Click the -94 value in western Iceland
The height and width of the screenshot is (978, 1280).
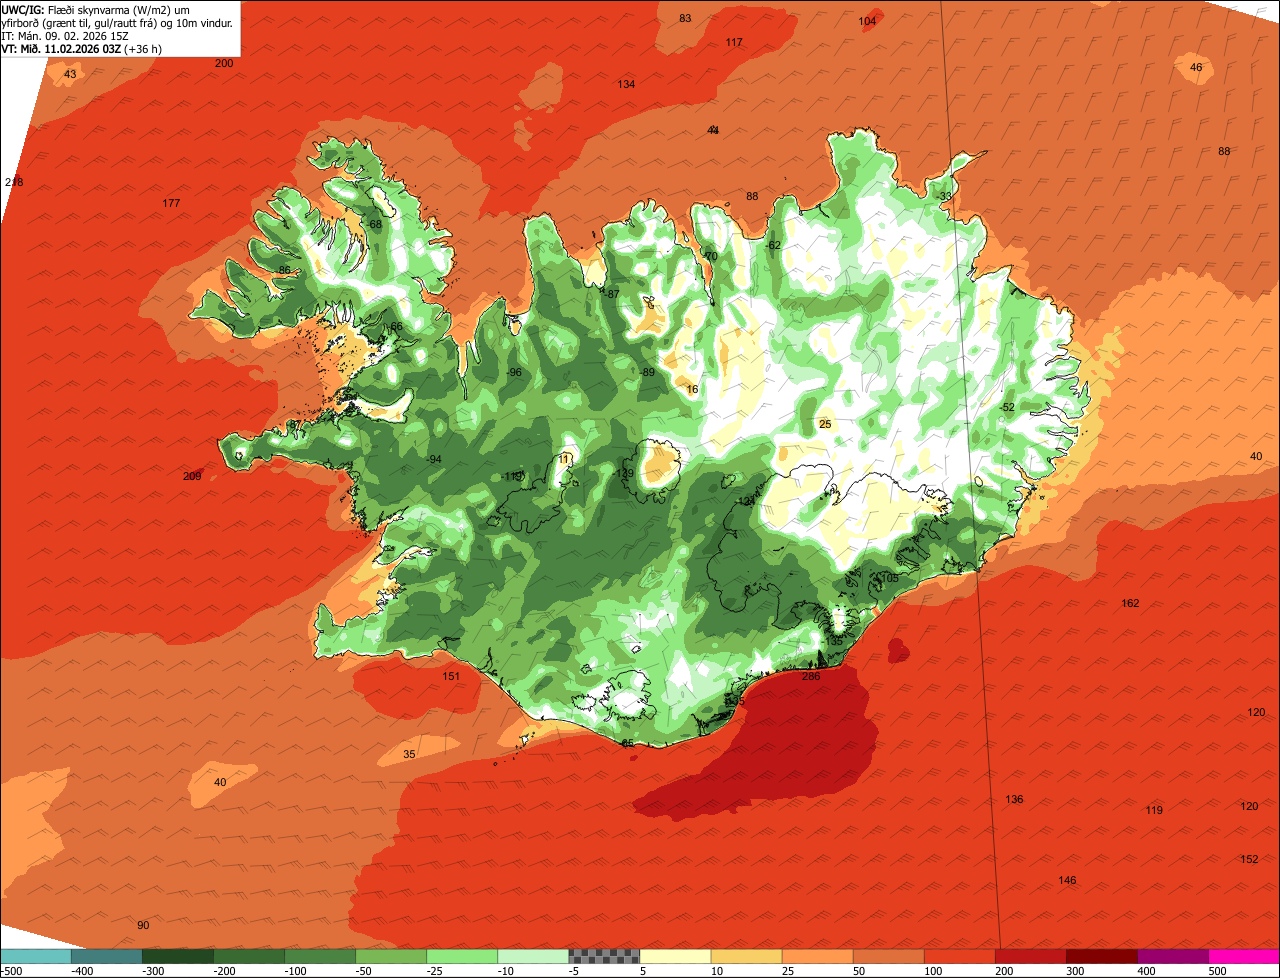(433, 460)
